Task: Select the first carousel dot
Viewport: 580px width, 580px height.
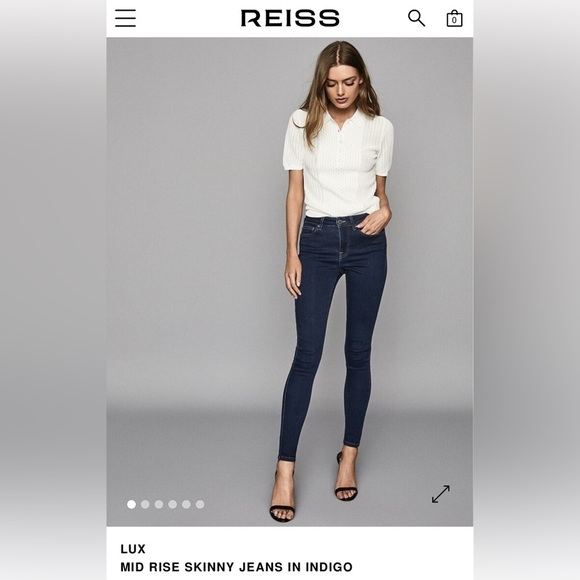Action: (131, 504)
